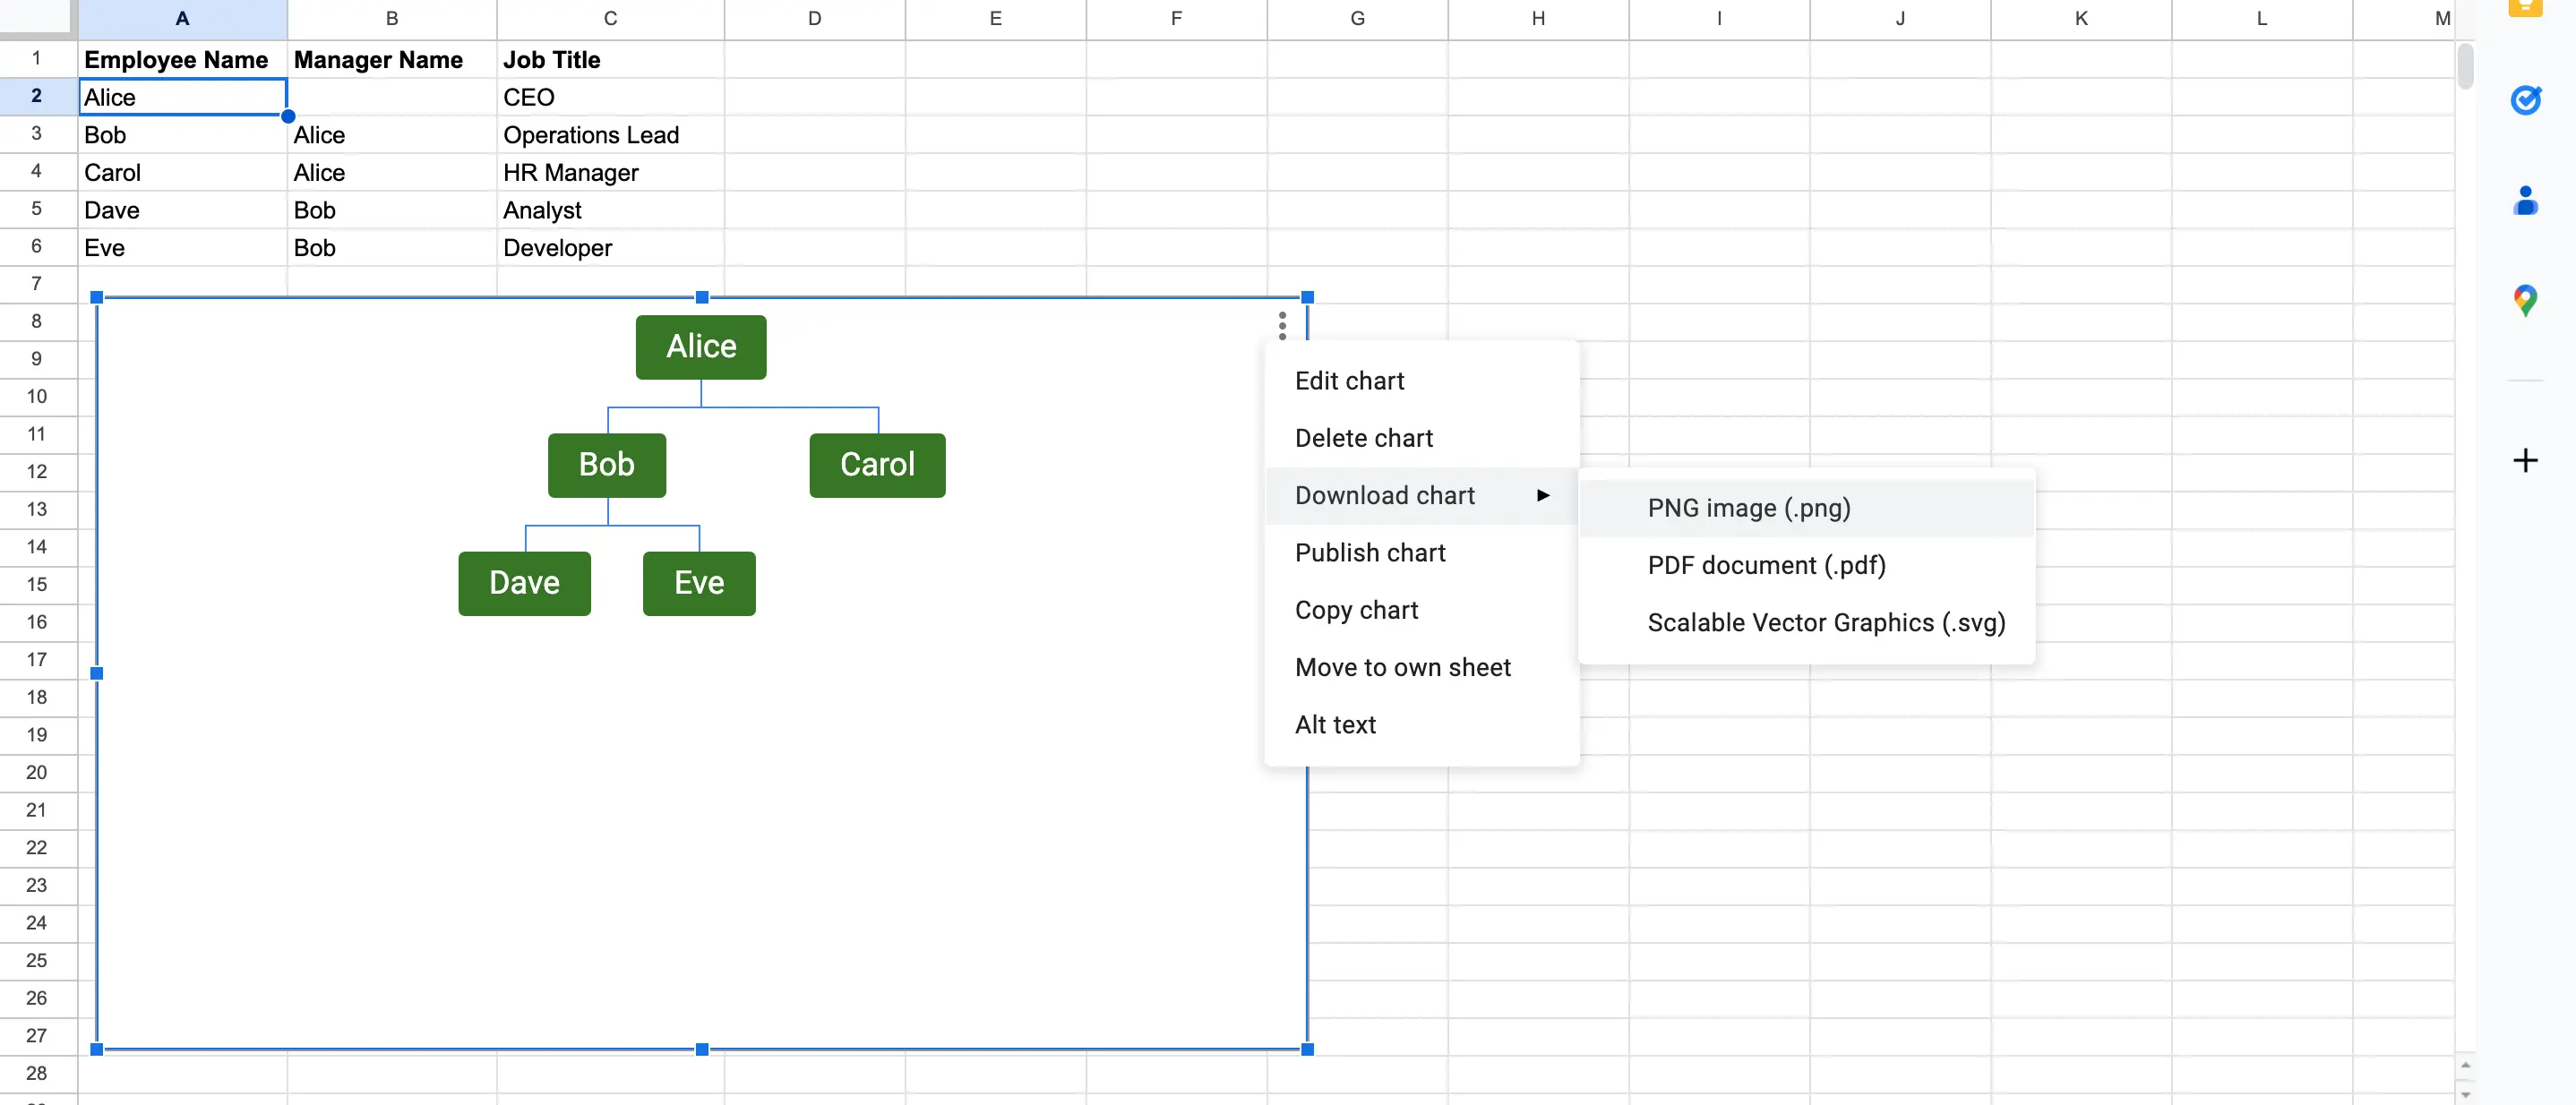Click the chart's left-middle resize handle
2576x1105 pixels.
point(97,673)
